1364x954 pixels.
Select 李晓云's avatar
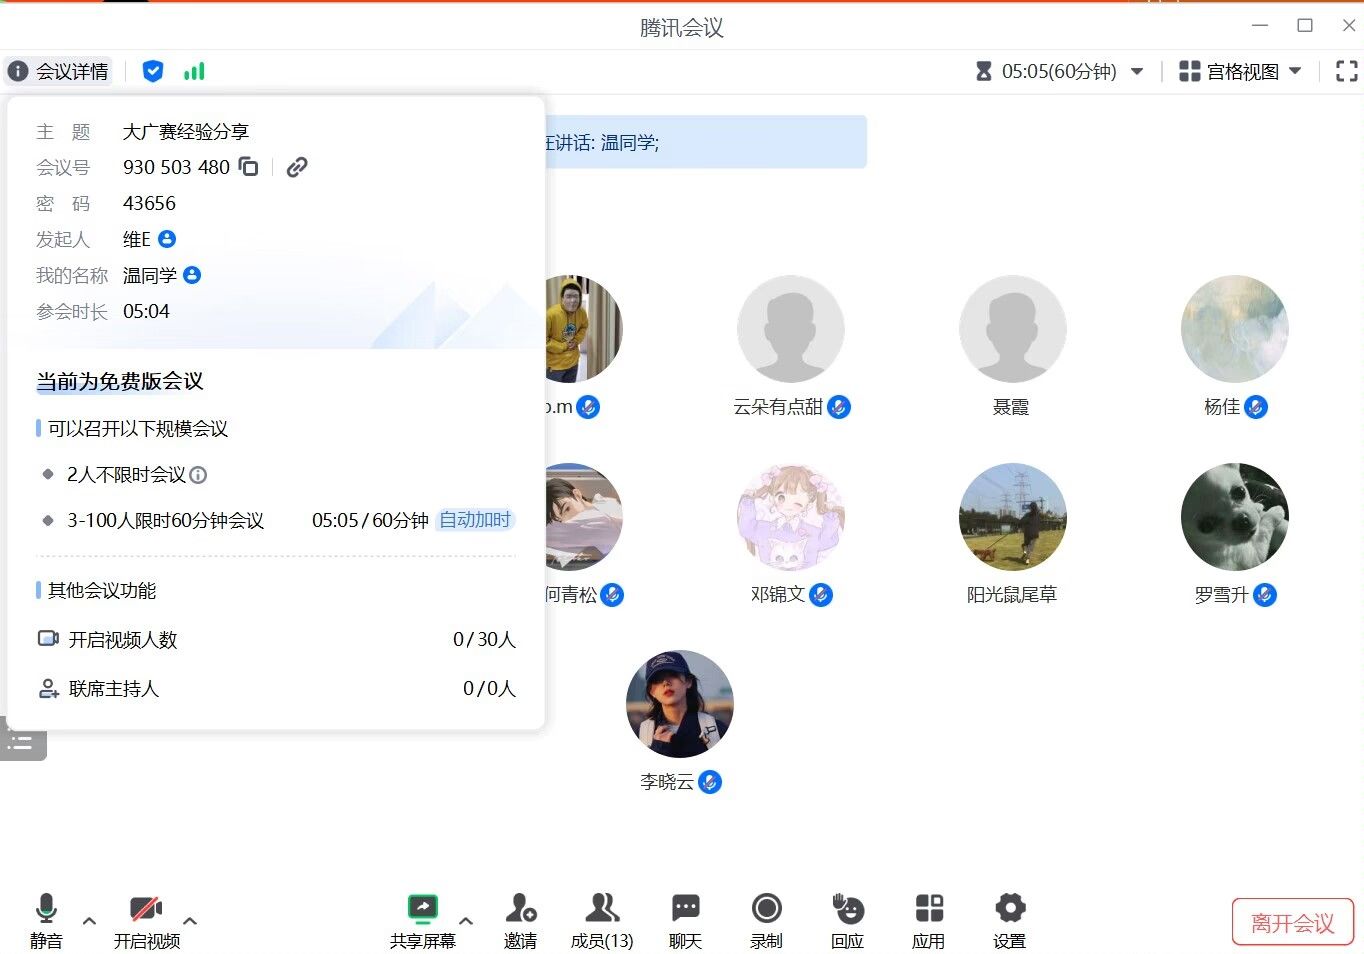[680, 704]
